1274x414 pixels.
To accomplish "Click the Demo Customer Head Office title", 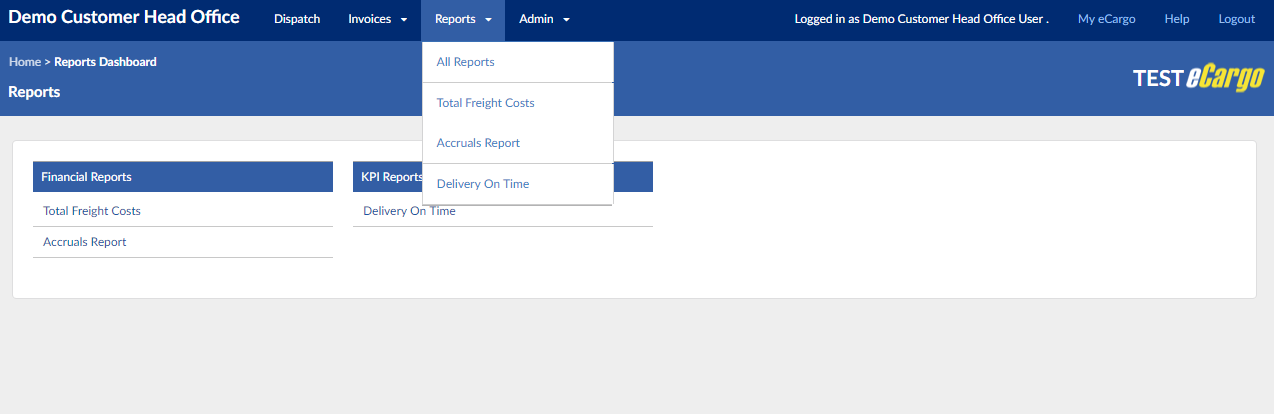I will (x=124, y=17).
